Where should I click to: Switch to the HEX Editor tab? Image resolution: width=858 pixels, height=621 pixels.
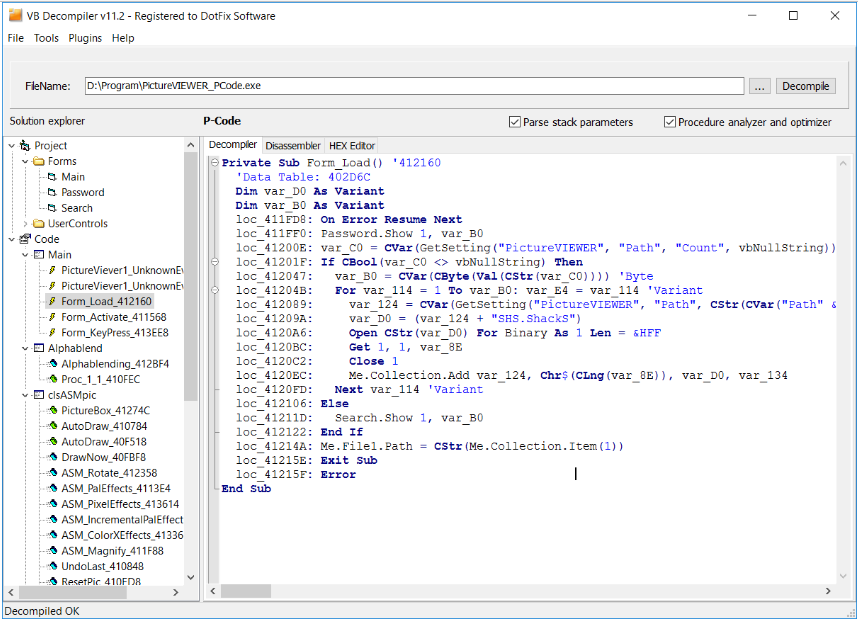(352, 145)
